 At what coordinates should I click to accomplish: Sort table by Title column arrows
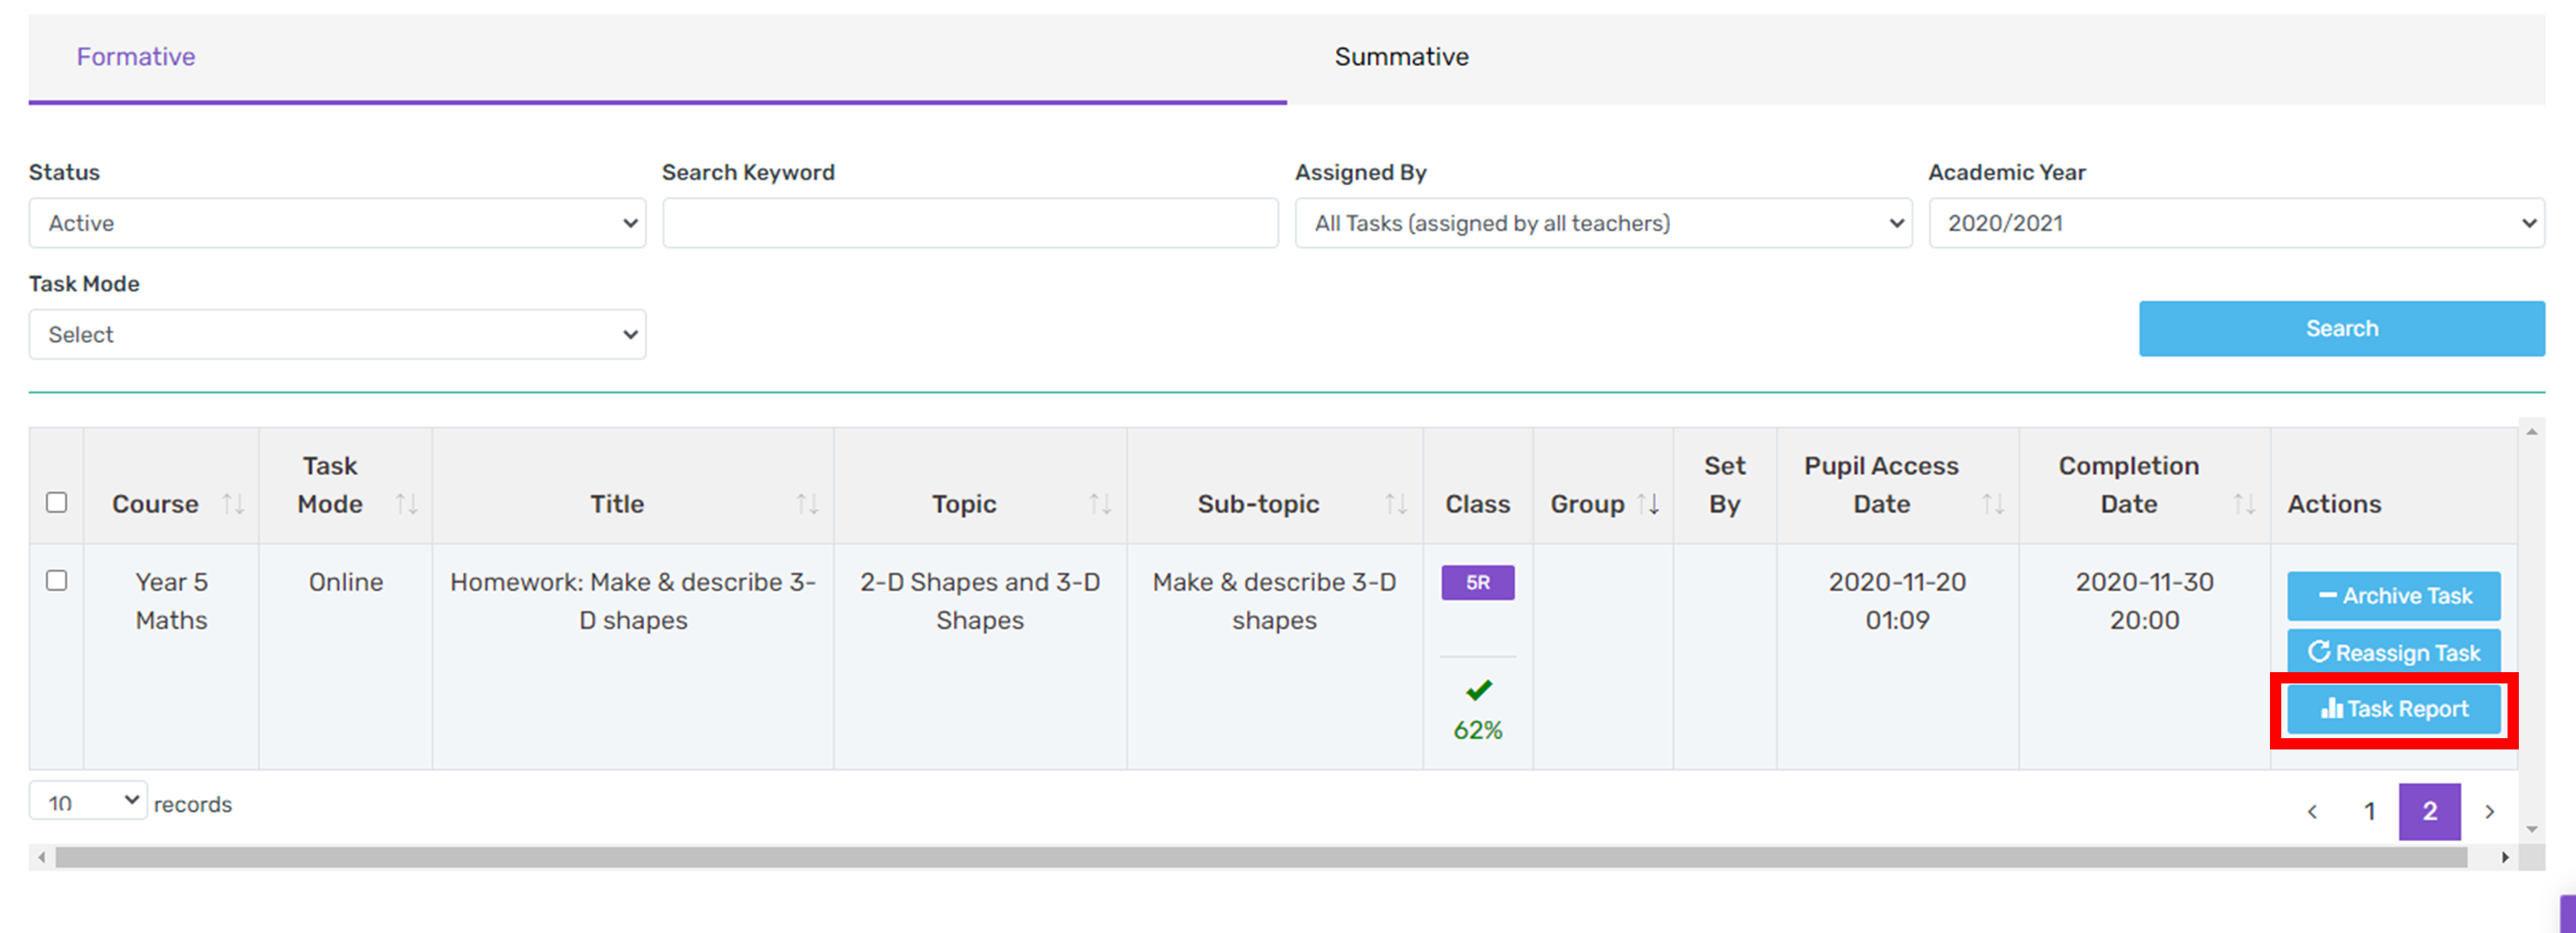click(807, 504)
